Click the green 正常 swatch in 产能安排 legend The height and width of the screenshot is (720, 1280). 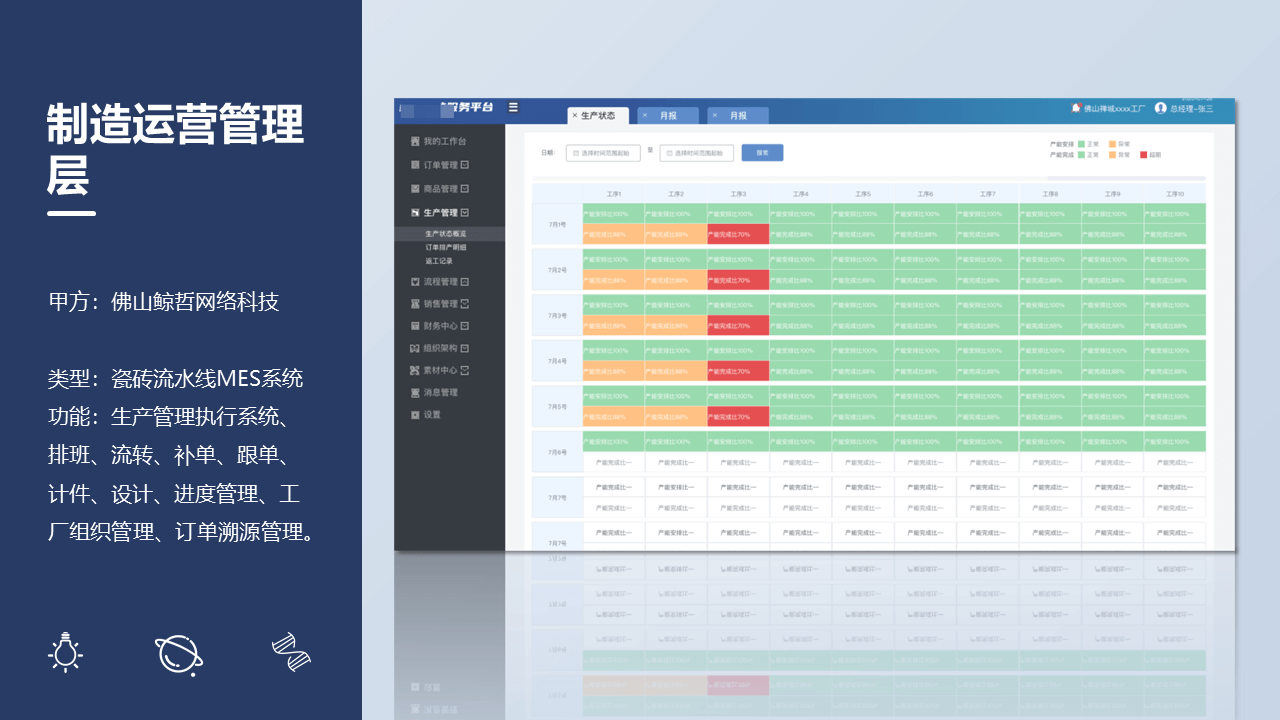[x=1081, y=144]
